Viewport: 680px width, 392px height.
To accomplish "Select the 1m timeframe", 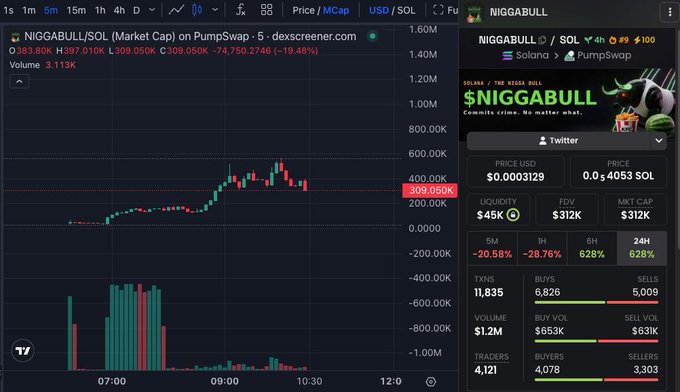I will (x=29, y=10).
